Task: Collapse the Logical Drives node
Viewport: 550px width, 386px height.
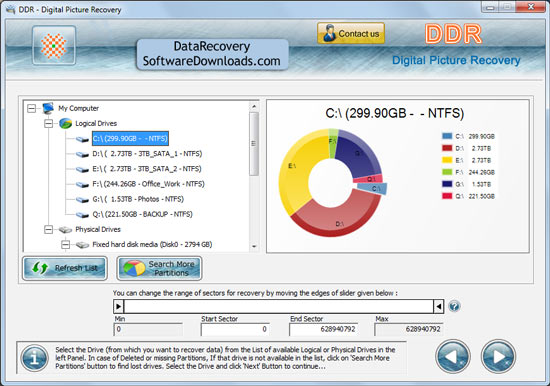Action: click(x=48, y=124)
